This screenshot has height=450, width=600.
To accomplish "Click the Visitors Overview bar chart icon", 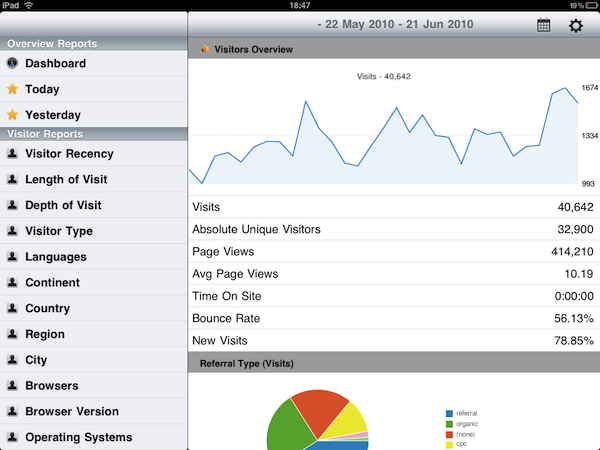I will [205, 49].
